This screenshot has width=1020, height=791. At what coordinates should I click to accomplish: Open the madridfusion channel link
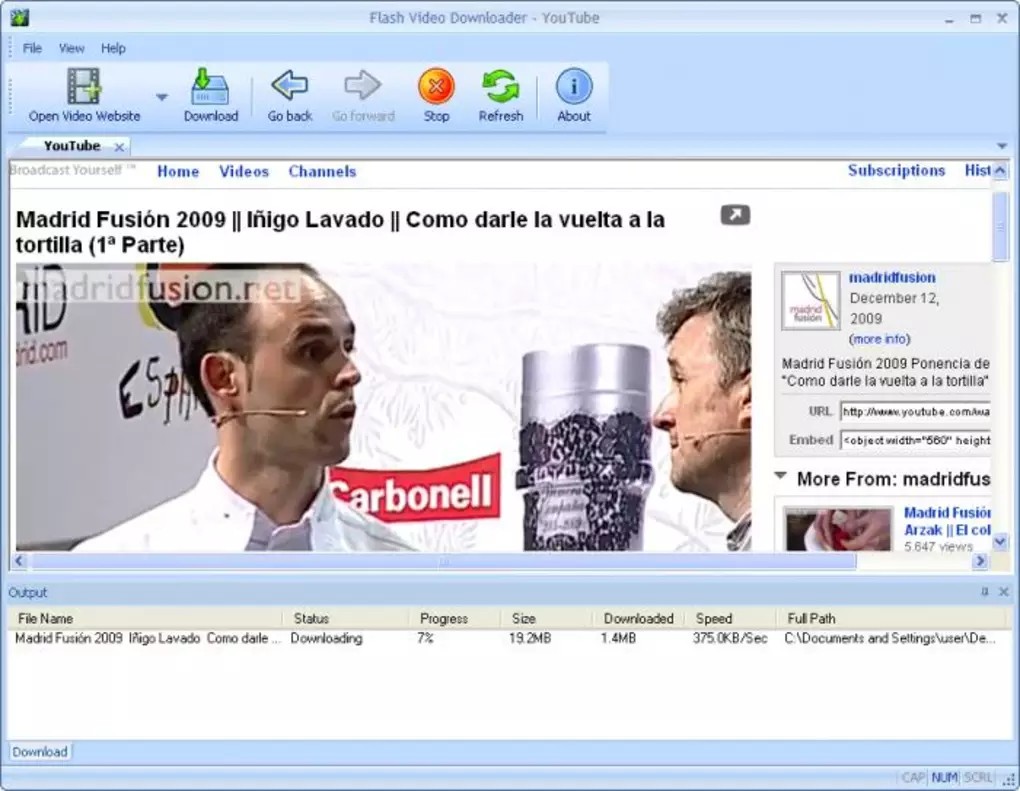point(892,277)
